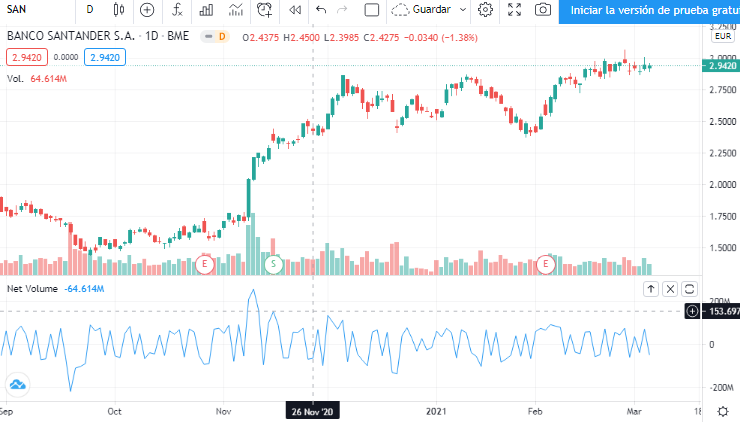Click the February earnings E marker

pyautogui.click(x=546, y=264)
